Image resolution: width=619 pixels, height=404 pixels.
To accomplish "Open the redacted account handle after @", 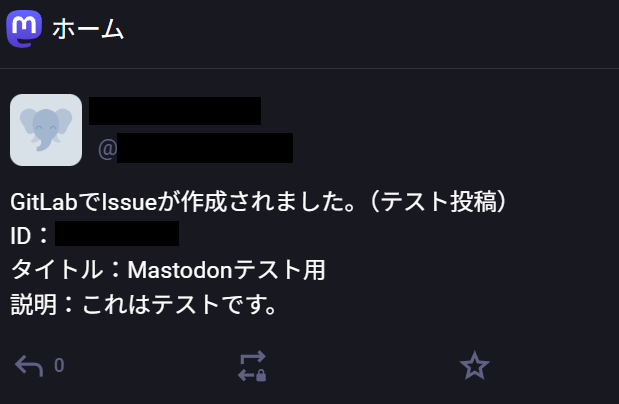I will point(205,148).
